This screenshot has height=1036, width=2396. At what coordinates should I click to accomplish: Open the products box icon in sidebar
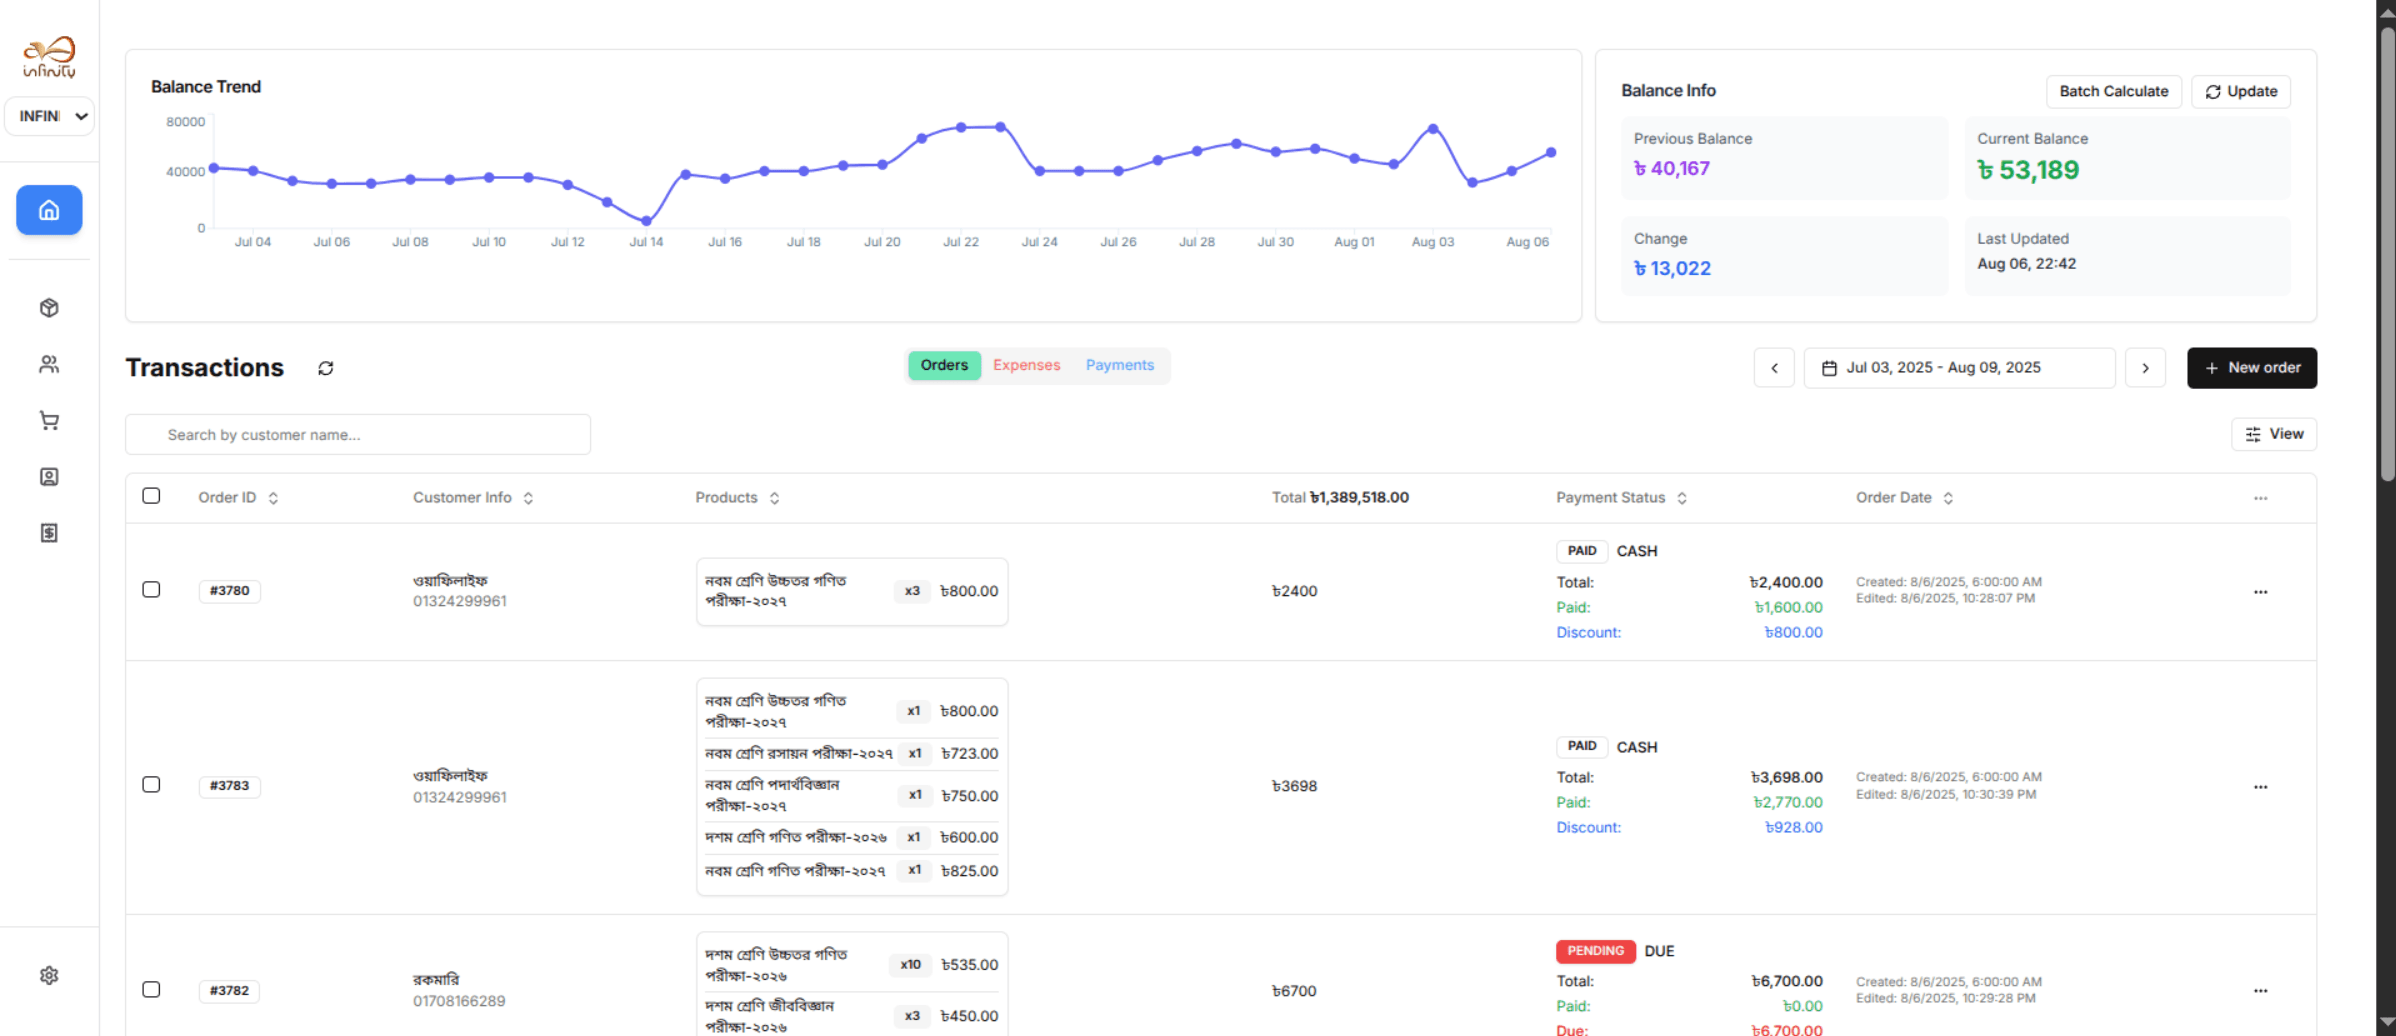49,308
